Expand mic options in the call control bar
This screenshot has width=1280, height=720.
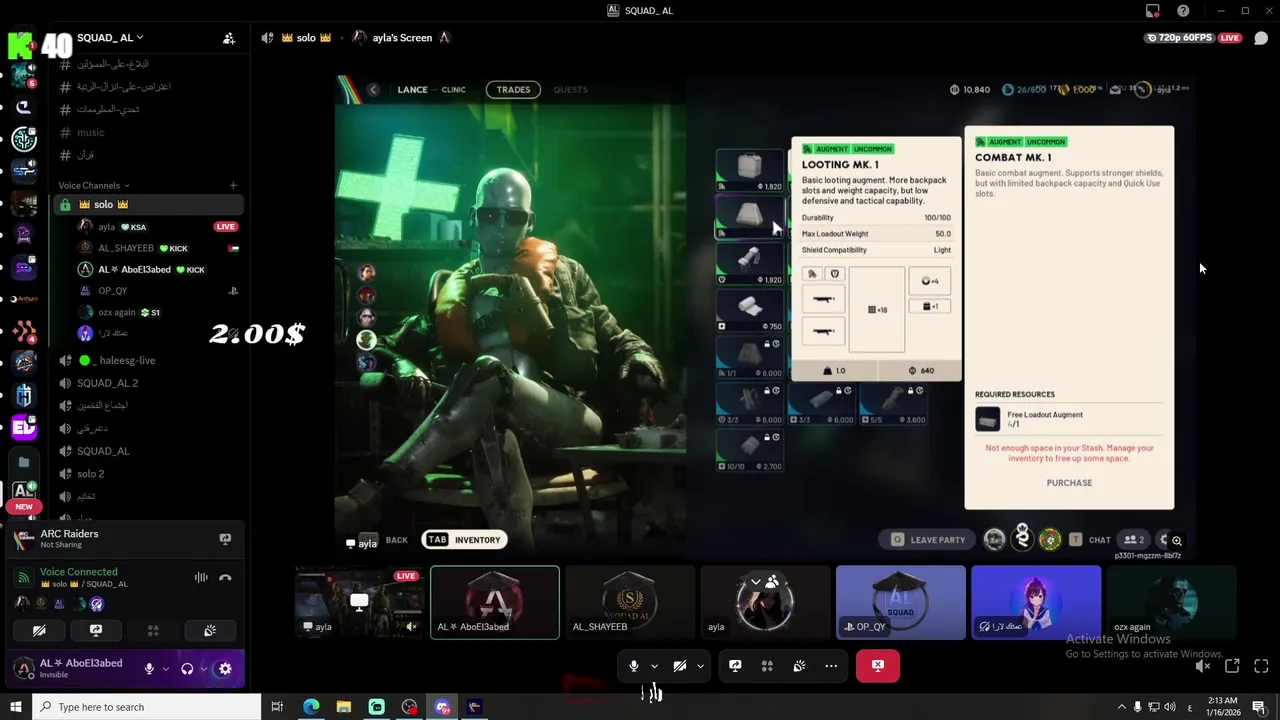click(655, 666)
